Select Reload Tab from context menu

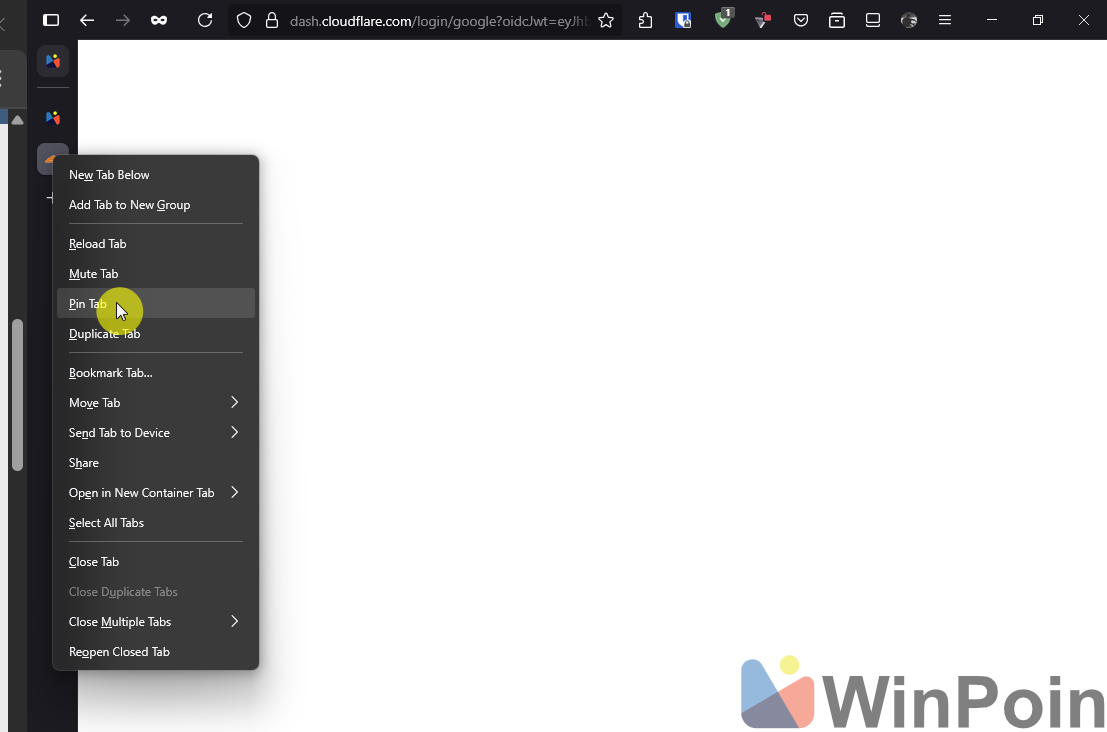click(156, 244)
